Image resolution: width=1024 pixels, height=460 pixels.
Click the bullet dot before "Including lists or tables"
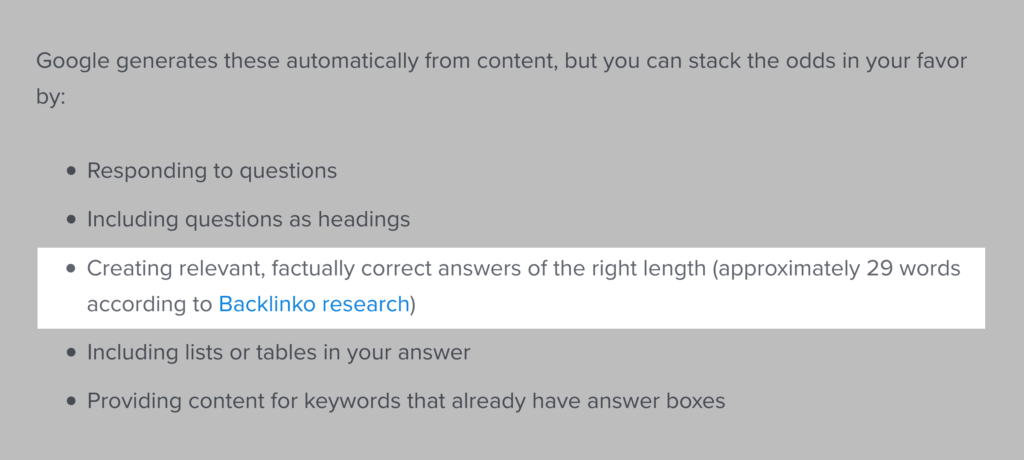pyautogui.click(x=71, y=354)
